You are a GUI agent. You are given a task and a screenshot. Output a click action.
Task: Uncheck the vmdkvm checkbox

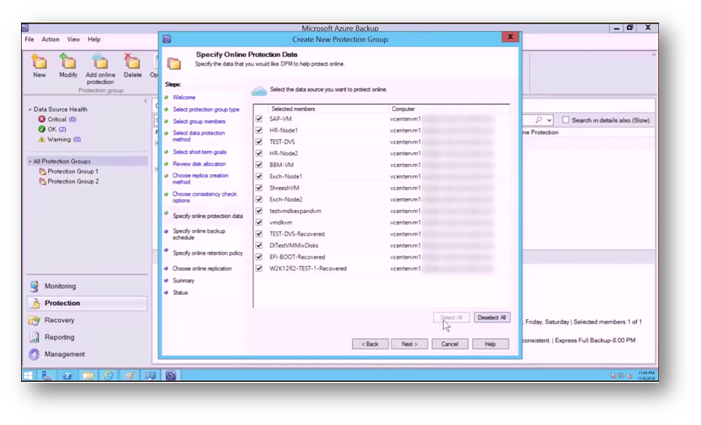[x=259, y=223]
